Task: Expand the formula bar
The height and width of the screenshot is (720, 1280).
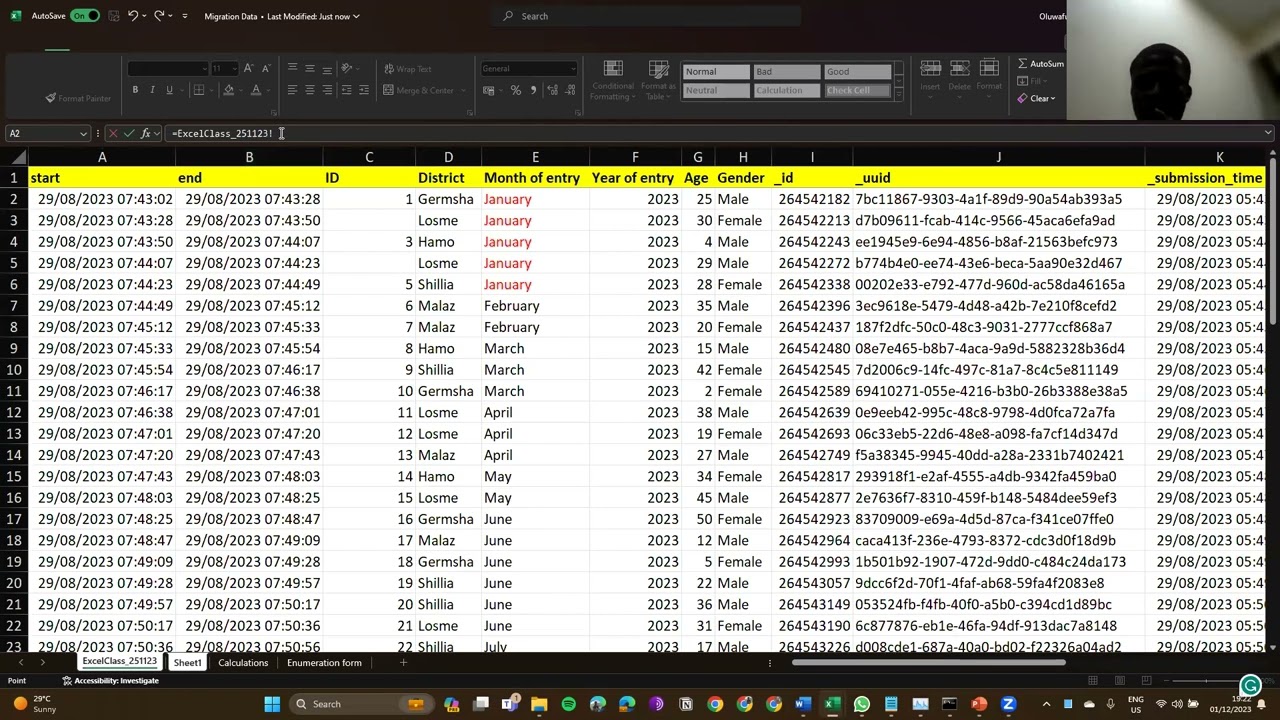Action: pos(1268,133)
